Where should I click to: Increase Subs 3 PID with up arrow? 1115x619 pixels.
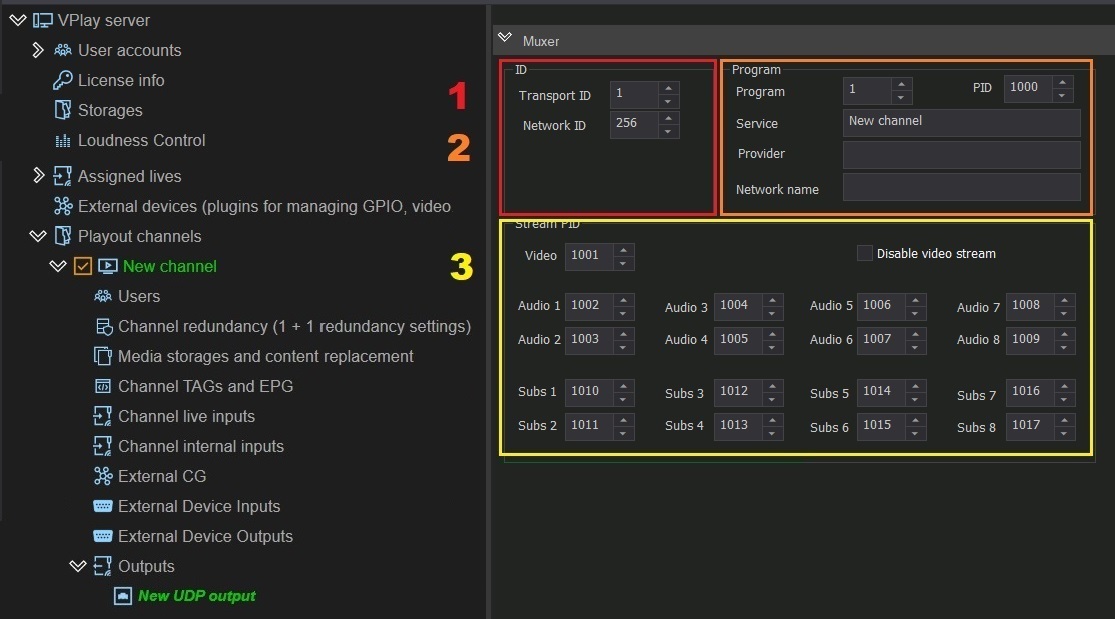tap(772, 386)
